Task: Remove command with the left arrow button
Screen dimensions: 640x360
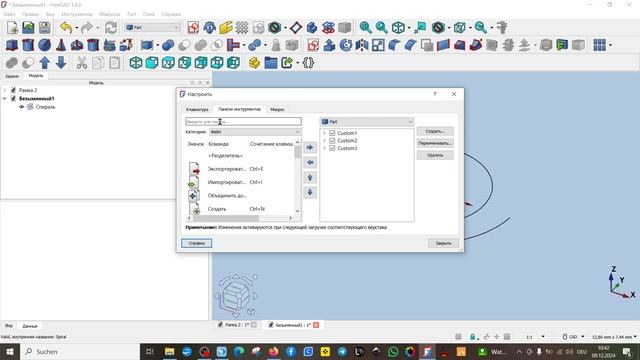Action: pyautogui.click(x=310, y=162)
